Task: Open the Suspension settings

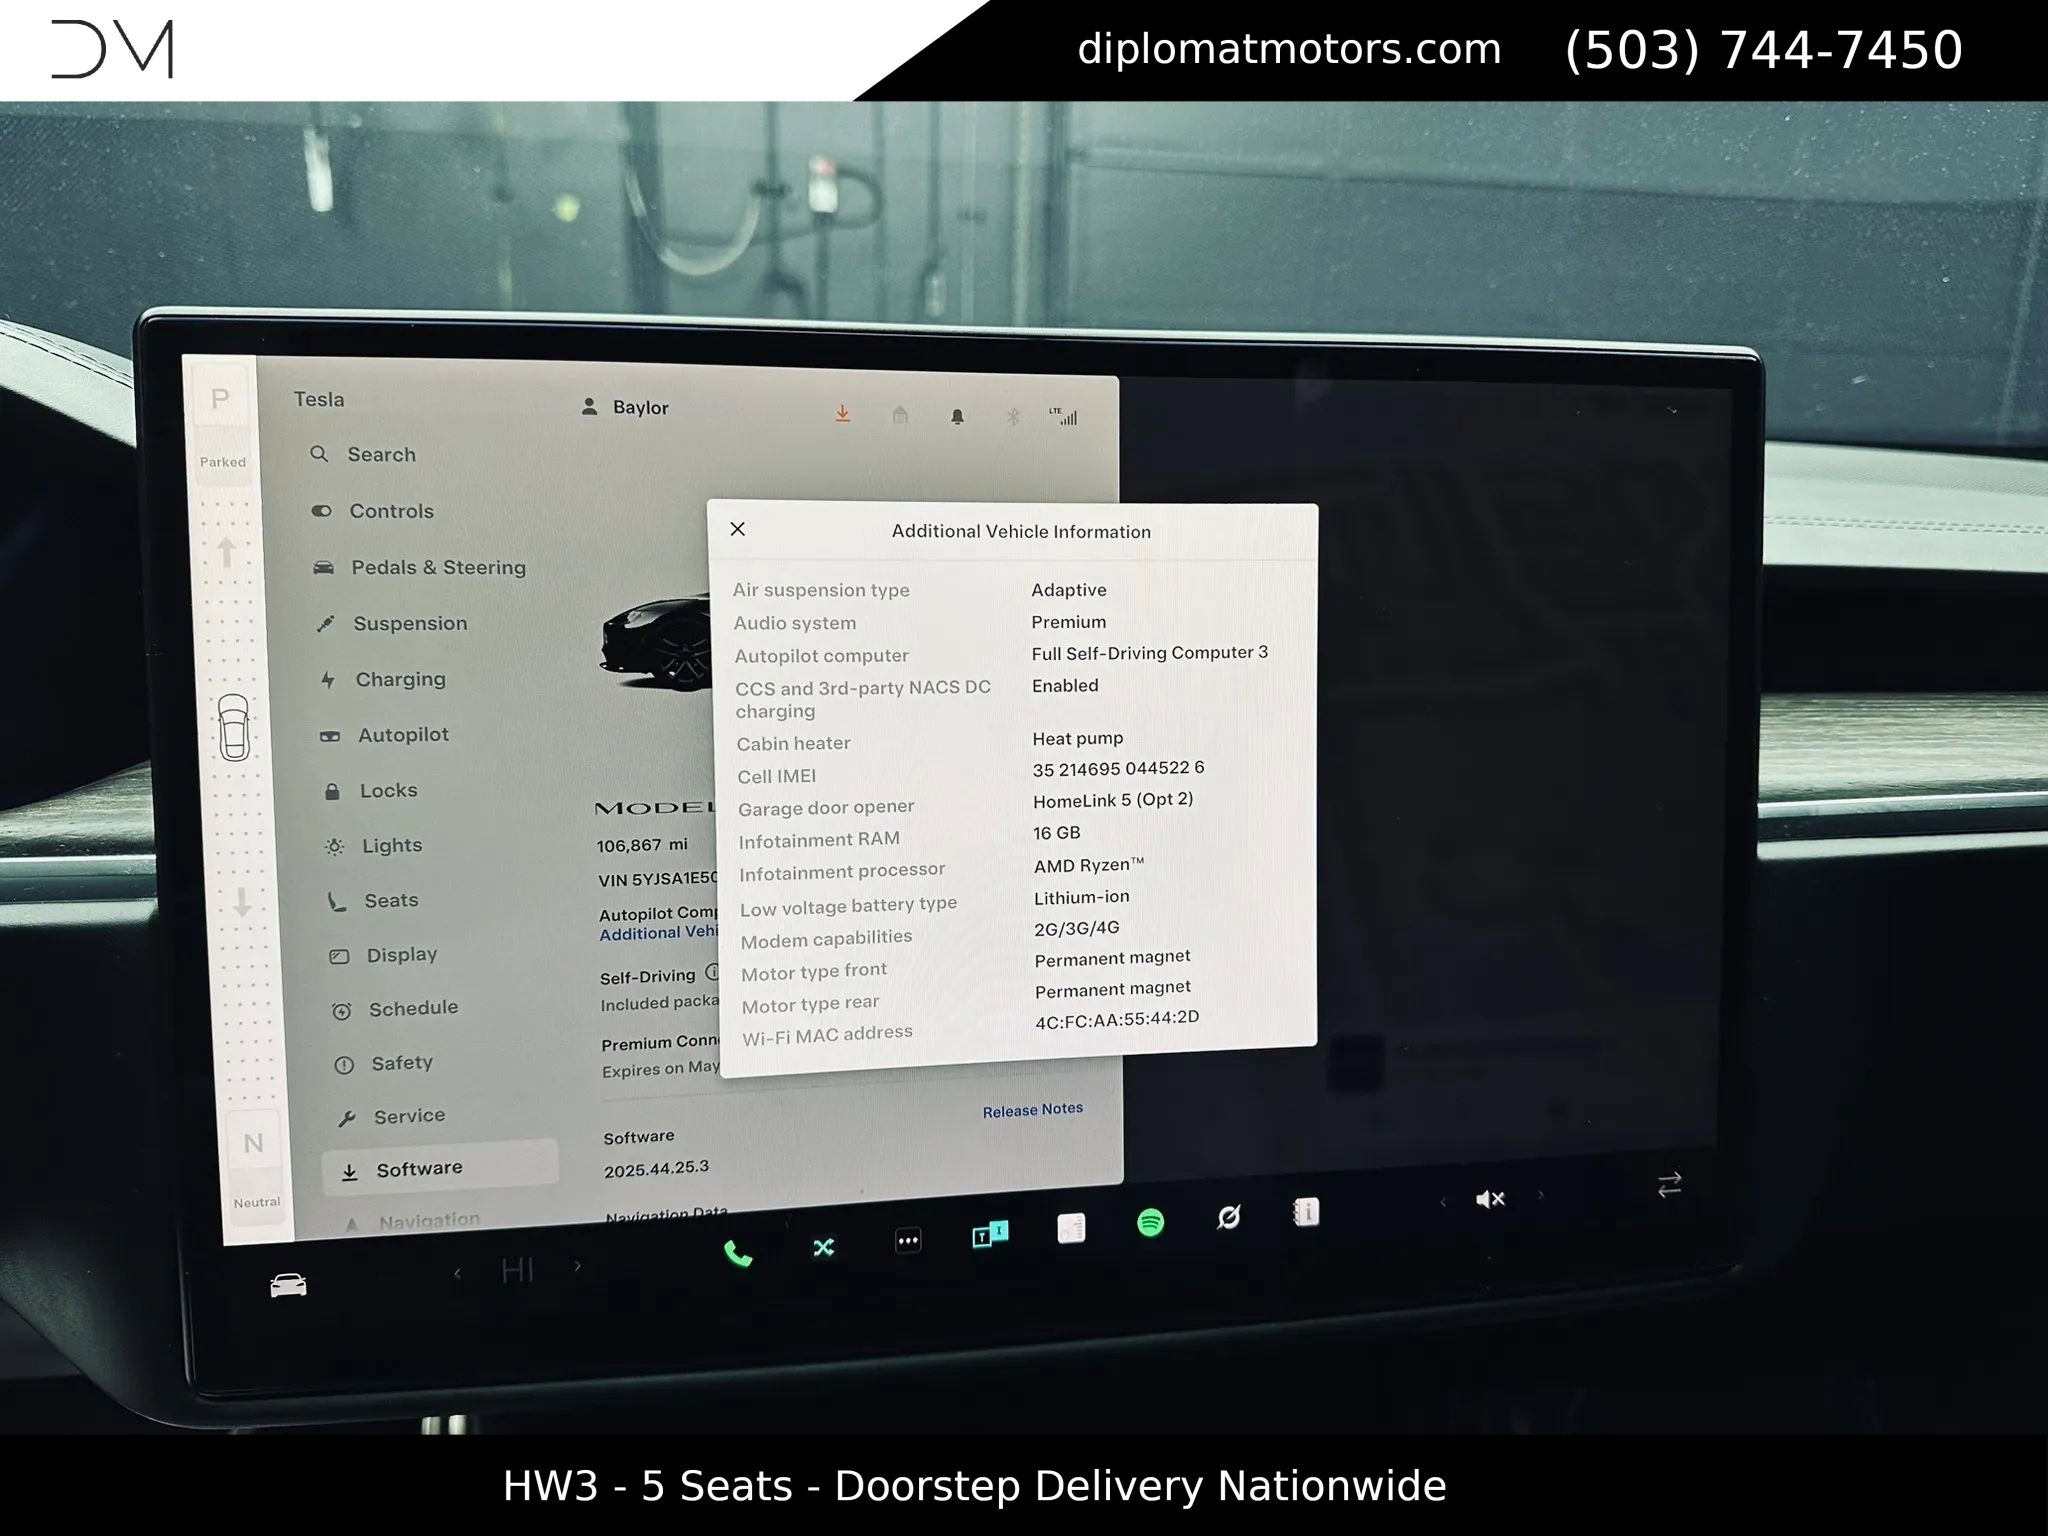Action: (x=391, y=623)
